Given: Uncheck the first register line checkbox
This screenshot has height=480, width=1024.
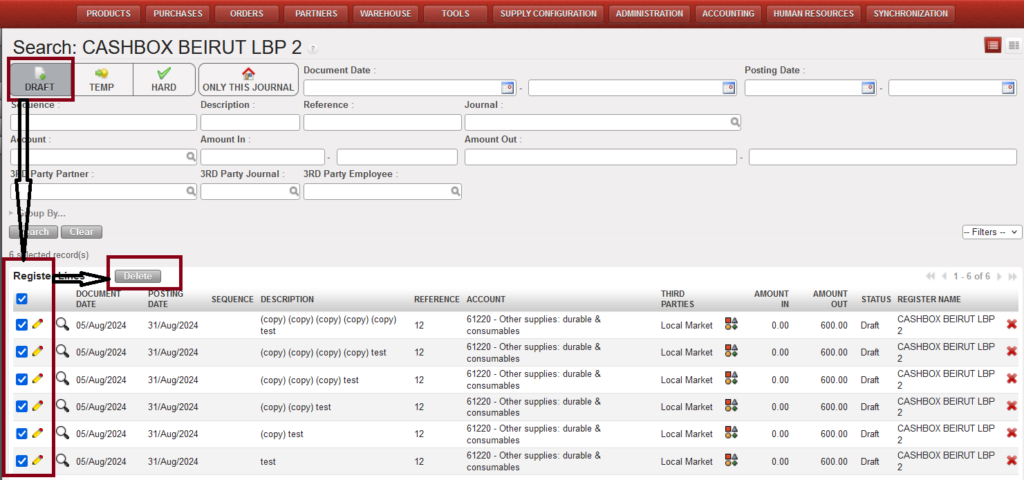Looking at the screenshot, I should coord(22,324).
